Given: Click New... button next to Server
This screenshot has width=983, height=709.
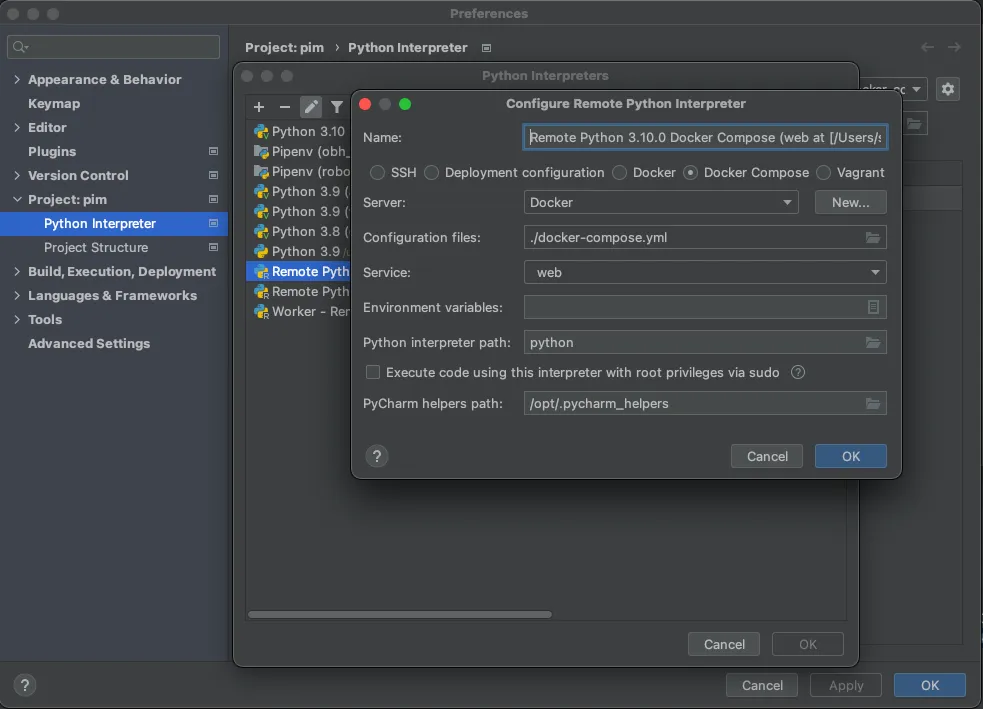Looking at the screenshot, I should (x=850, y=202).
